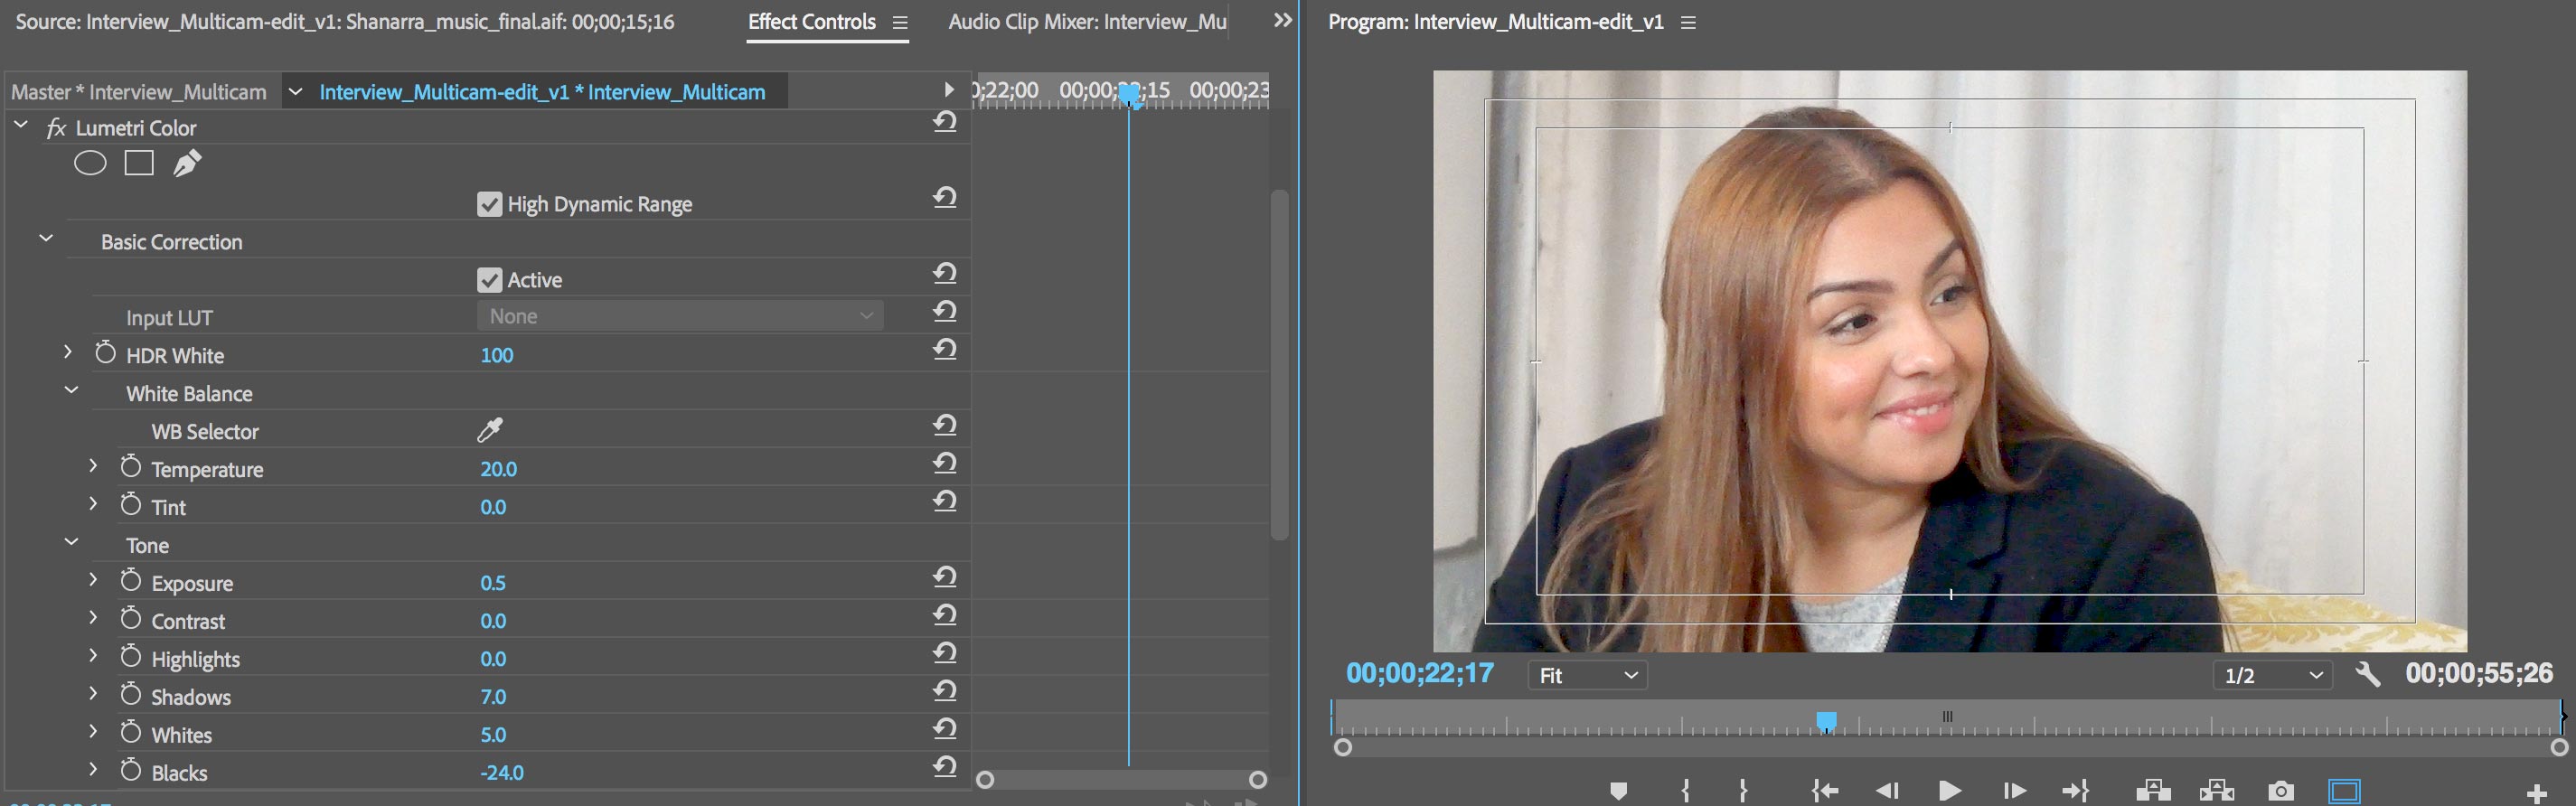
Task: Click the Program monitor playhead marker
Action: (1826, 720)
